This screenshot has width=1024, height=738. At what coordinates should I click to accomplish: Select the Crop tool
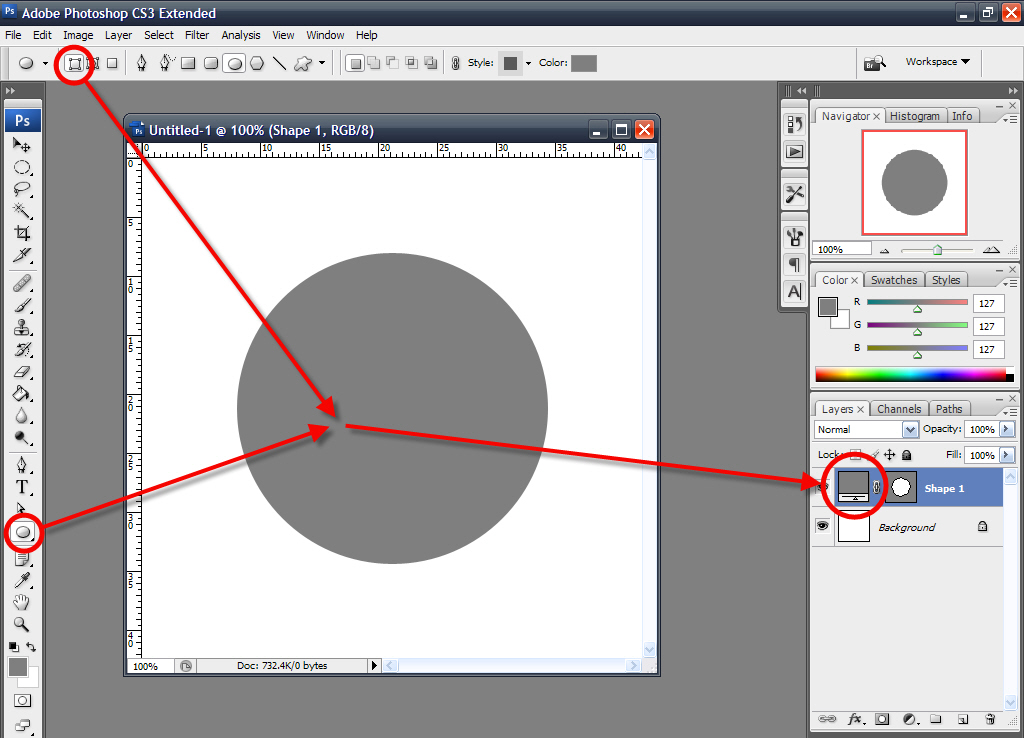21,232
